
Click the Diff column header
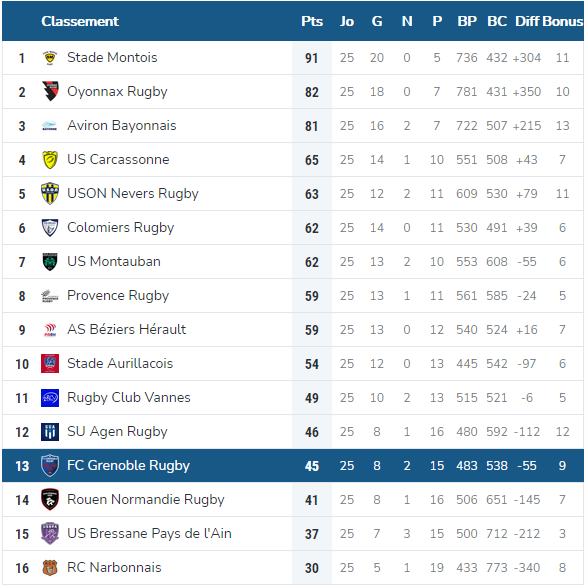pos(527,21)
